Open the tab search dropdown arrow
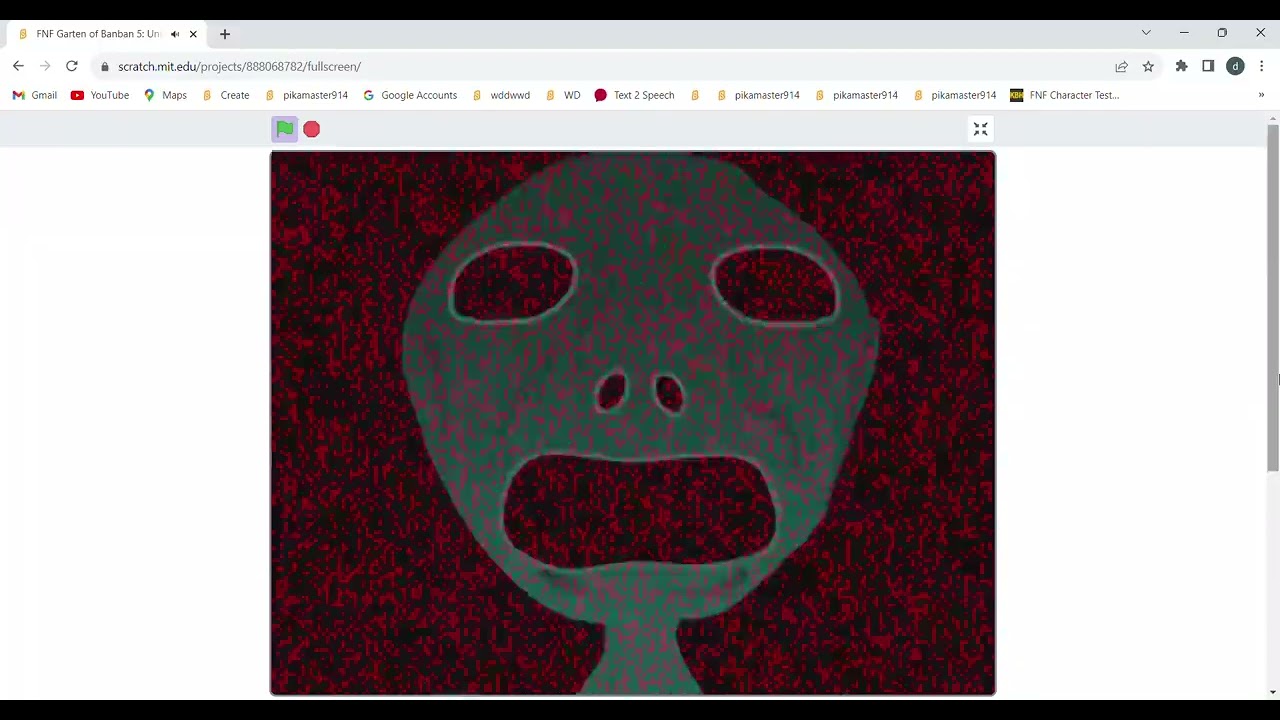The height and width of the screenshot is (720, 1280). click(1146, 33)
